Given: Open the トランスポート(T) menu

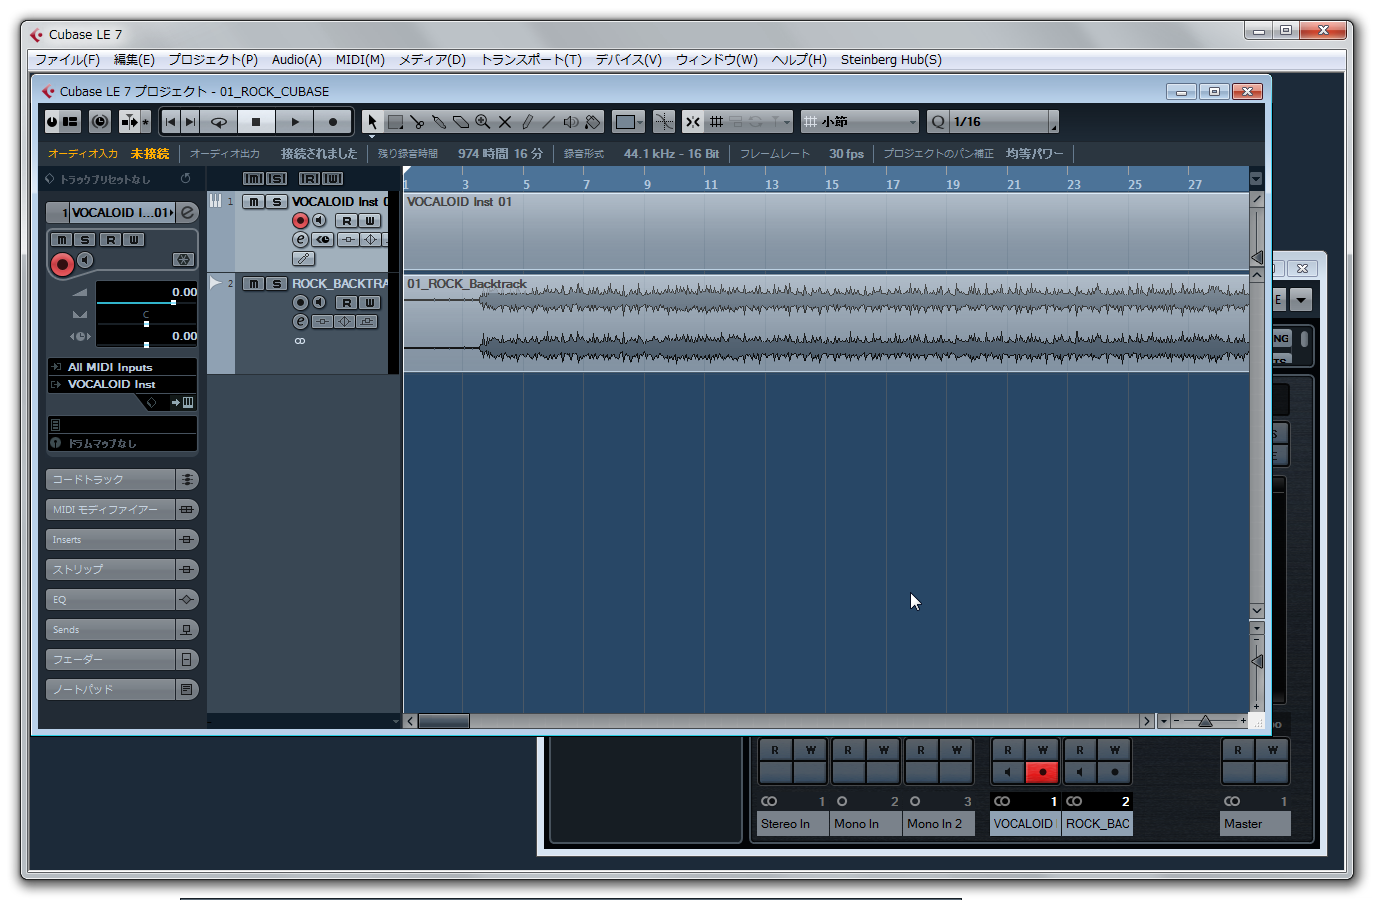Looking at the screenshot, I should coord(531,60).
